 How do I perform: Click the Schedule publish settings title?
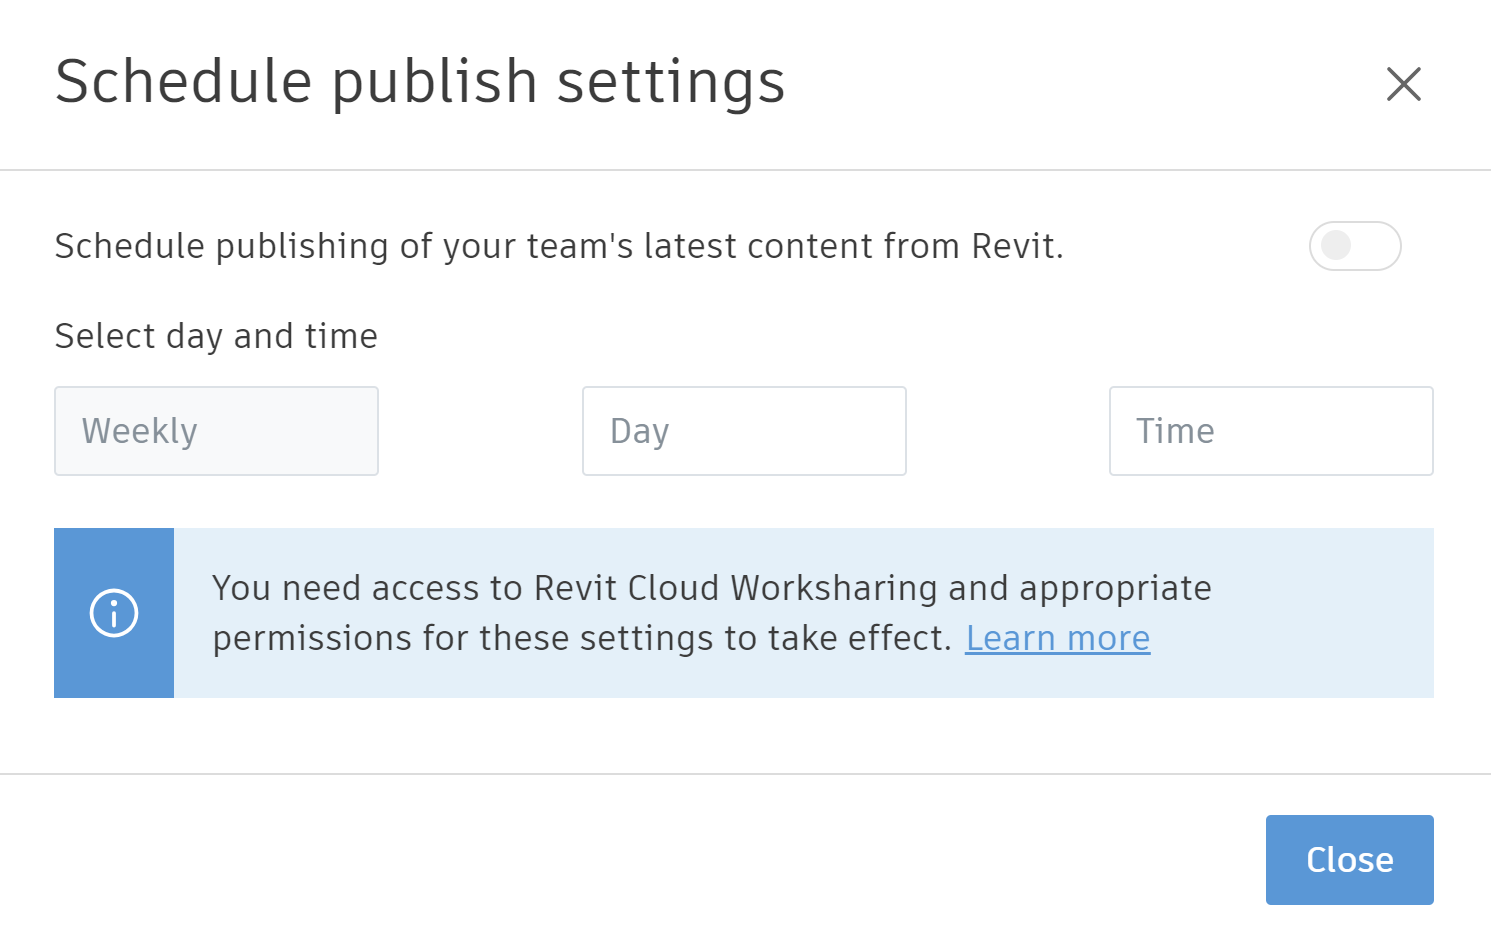(x=419, y=81)
